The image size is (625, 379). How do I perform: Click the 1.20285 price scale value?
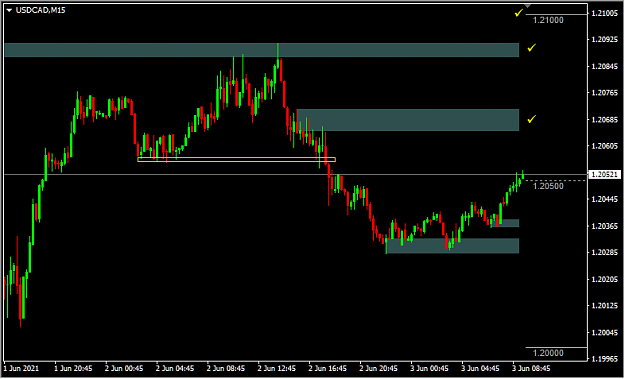click(605, 252)
